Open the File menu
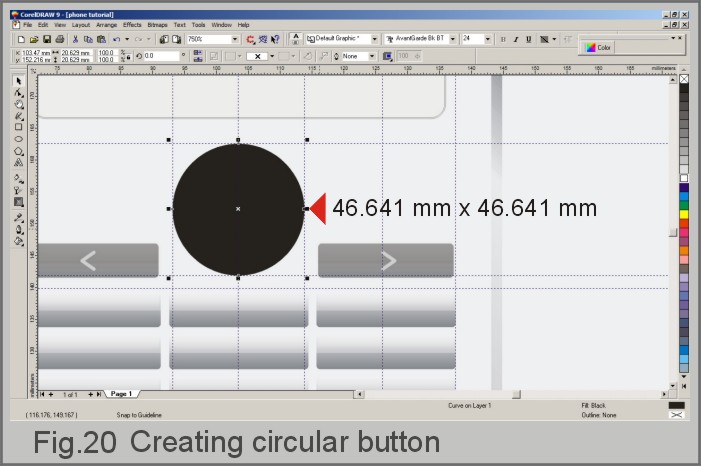 coord(27,25)
